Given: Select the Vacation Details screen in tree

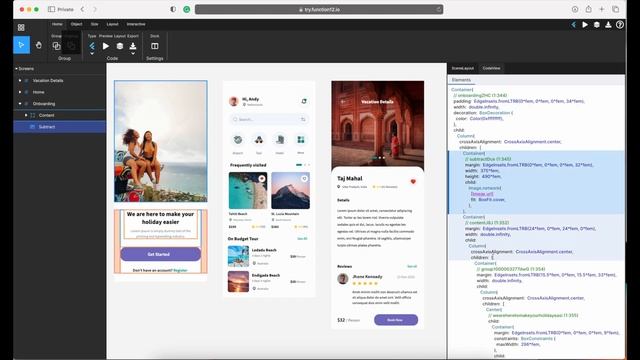Looking at the screenshot, I should coord(48,80).
